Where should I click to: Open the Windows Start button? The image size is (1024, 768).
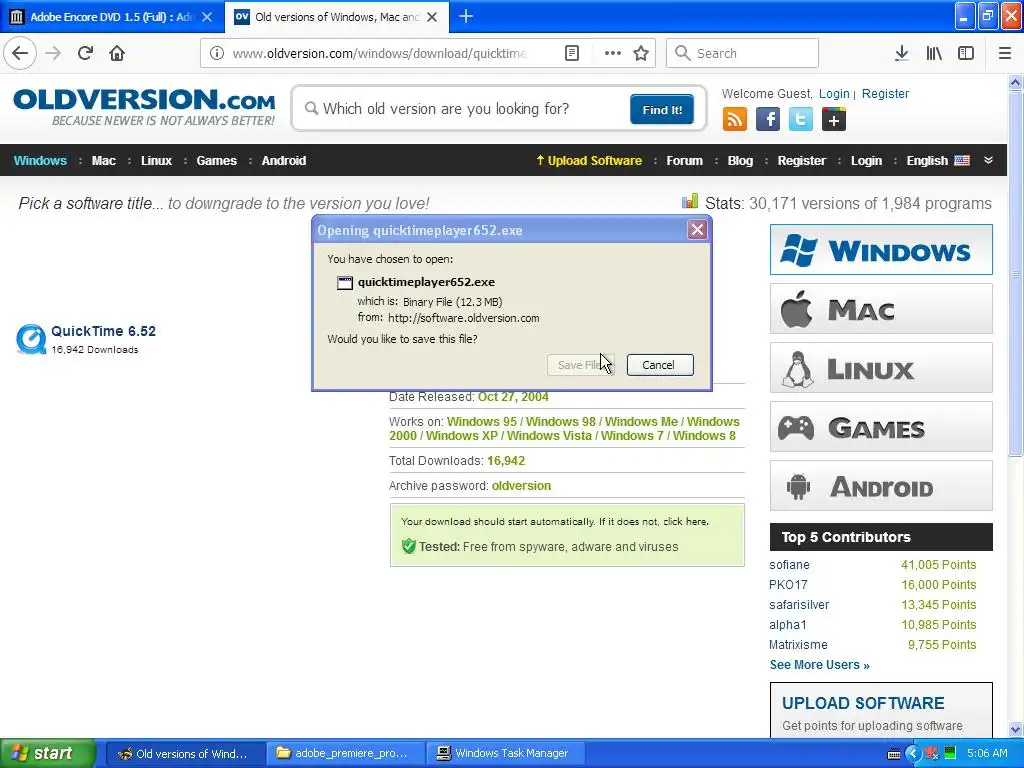tap(47, 753)
